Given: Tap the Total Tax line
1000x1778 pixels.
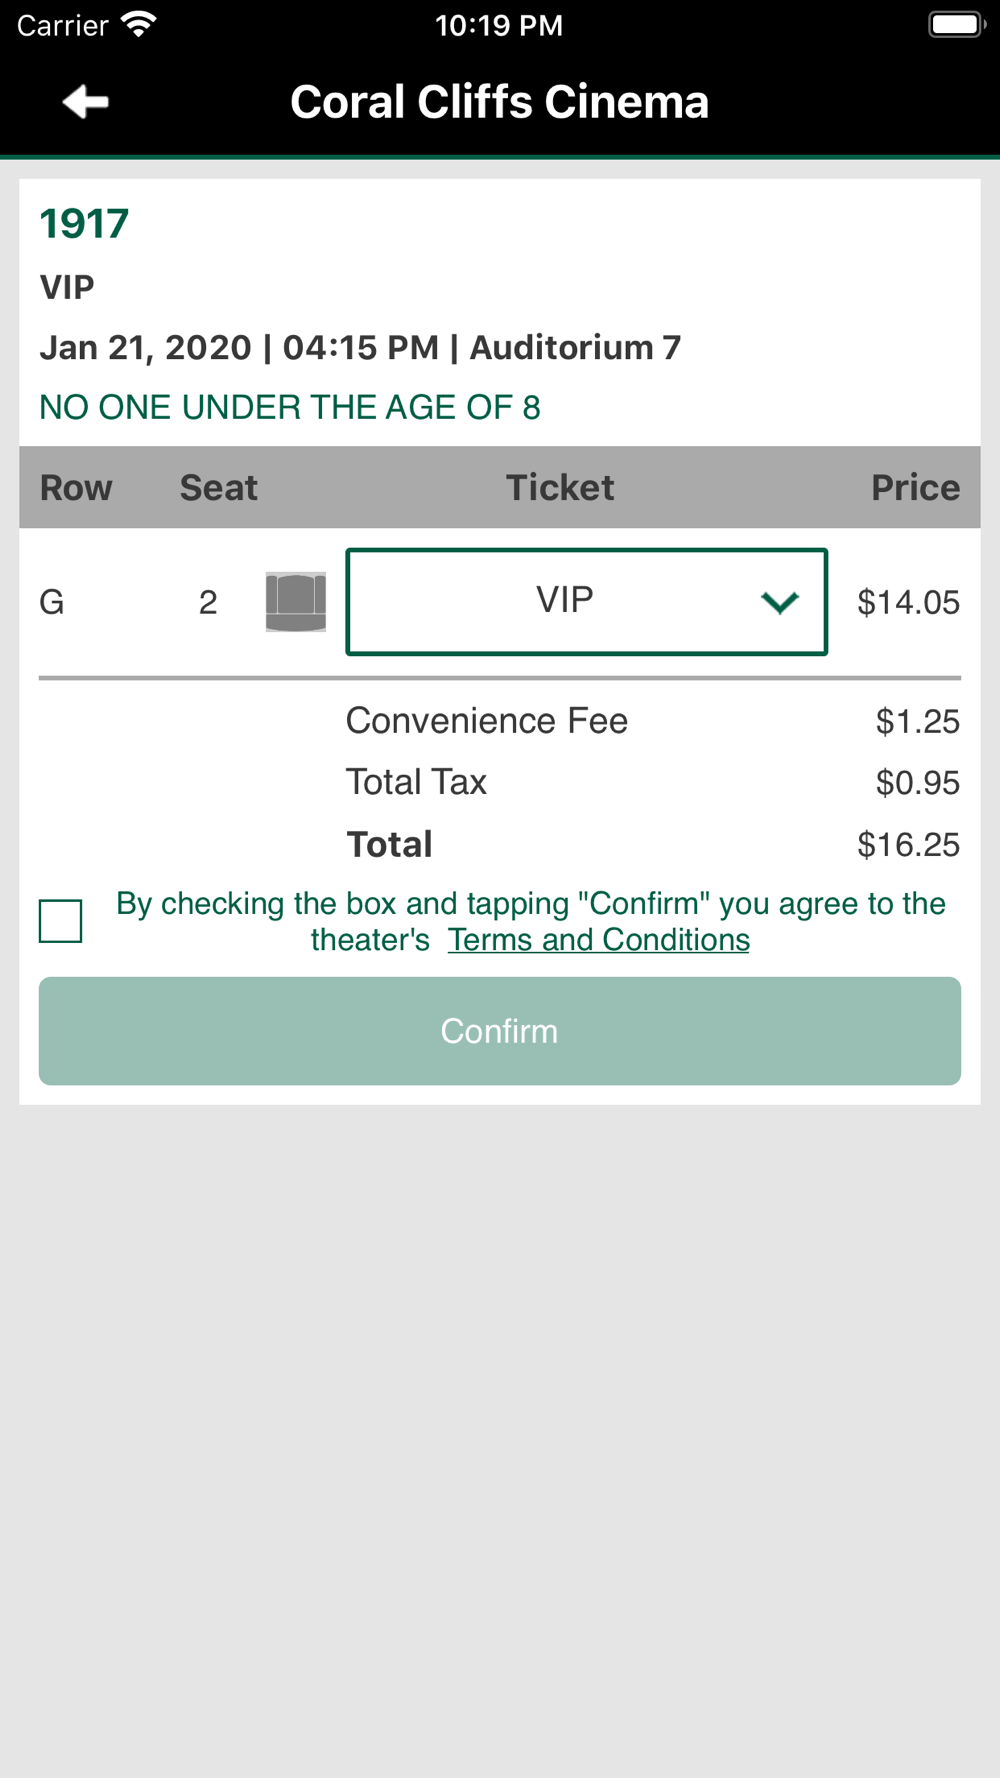Looking at the screenshot, I should [653, 782].
